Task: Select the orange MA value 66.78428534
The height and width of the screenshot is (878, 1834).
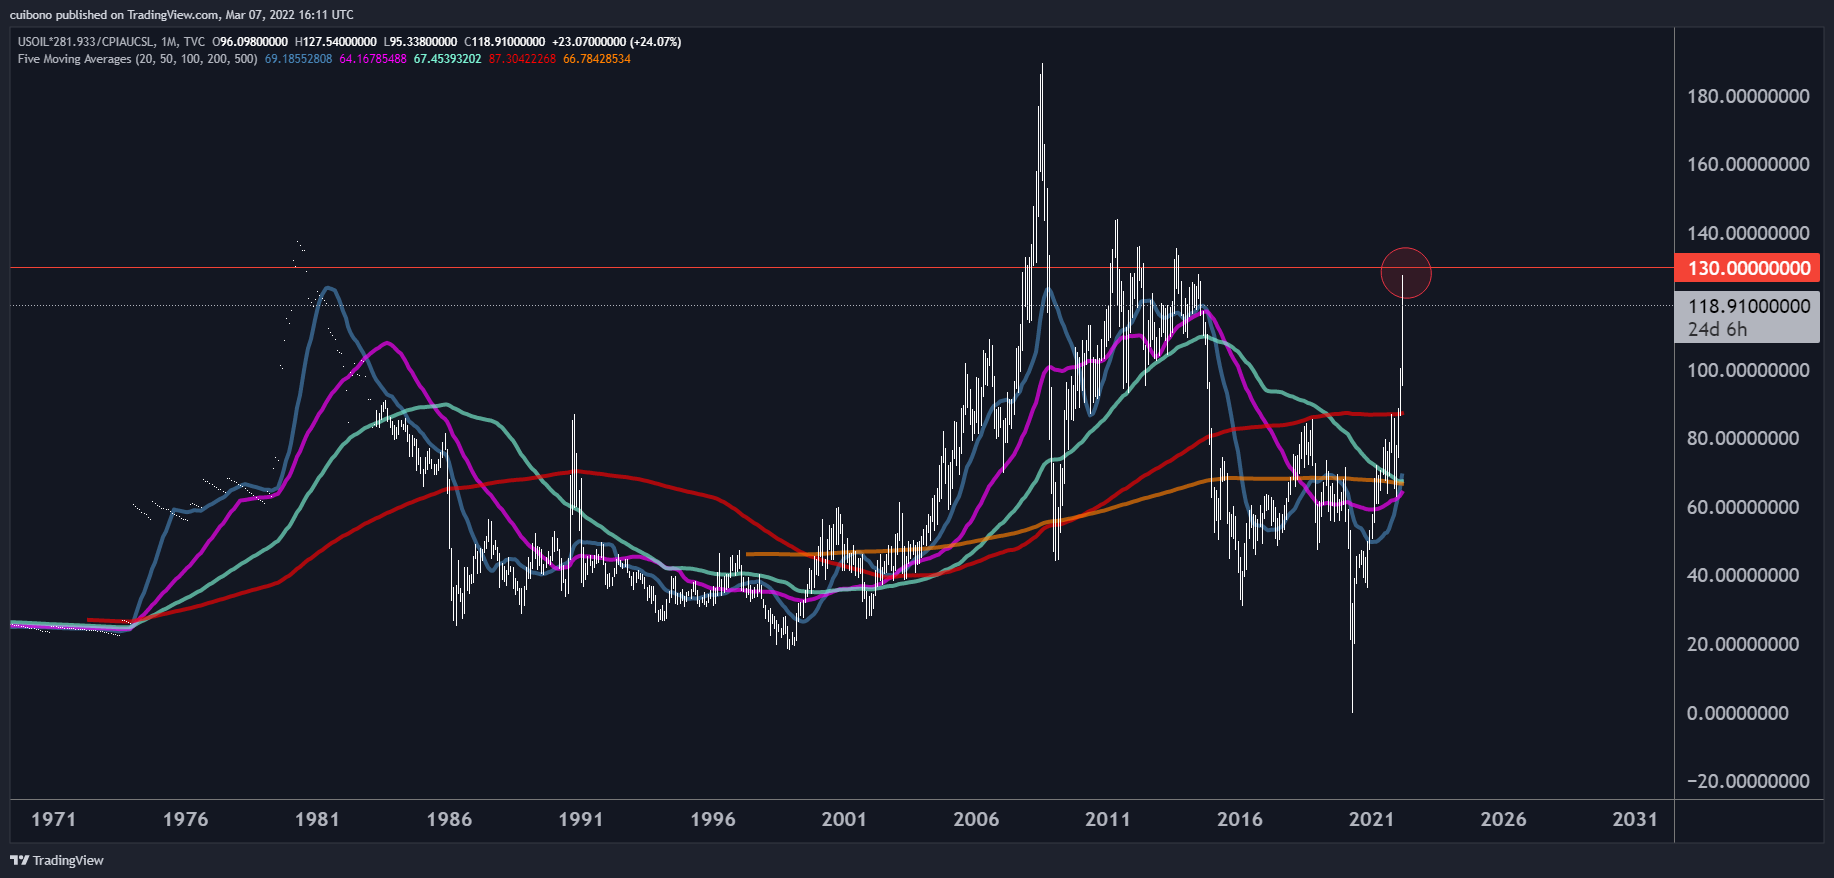Action: [597, 59]
